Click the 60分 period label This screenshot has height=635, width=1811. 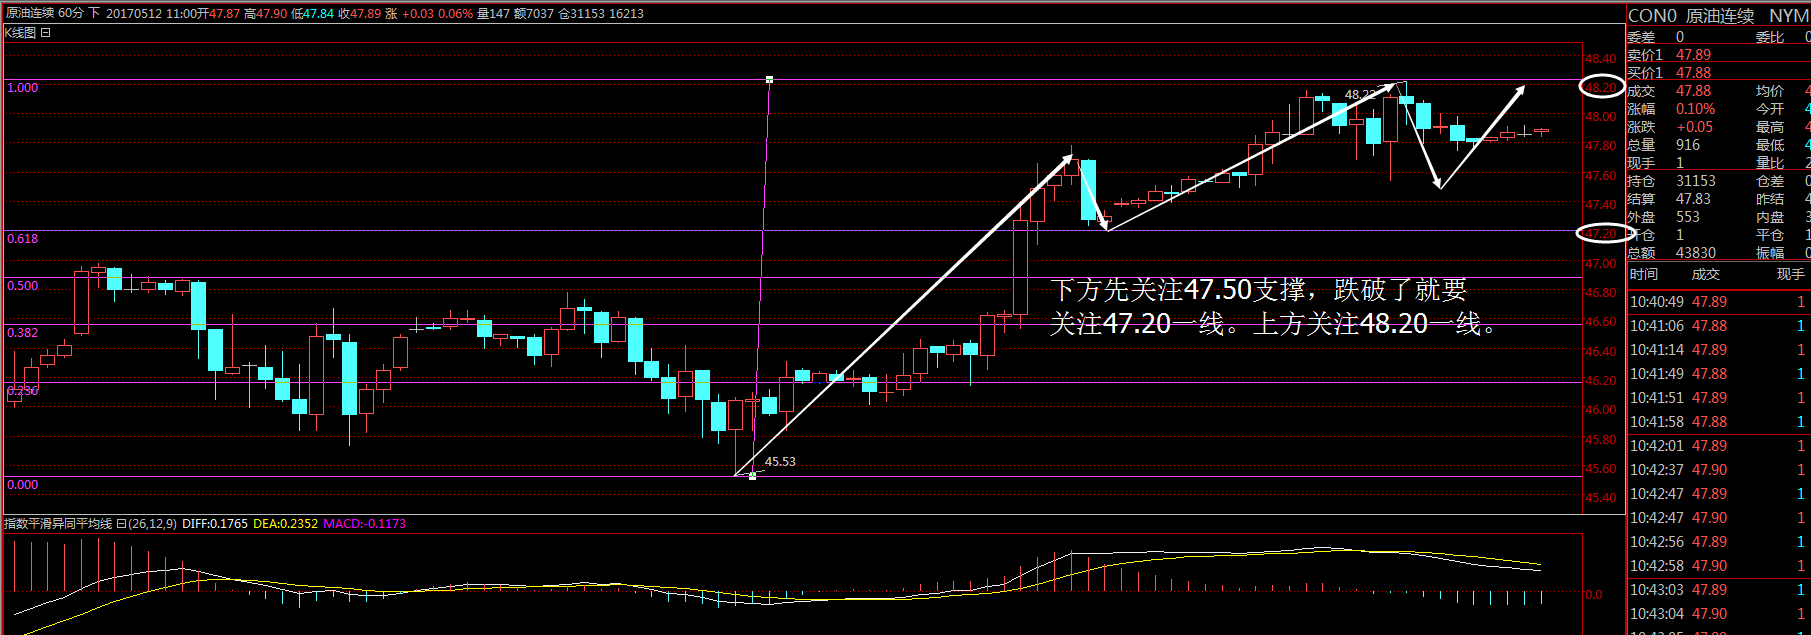(x=70, y=13)
